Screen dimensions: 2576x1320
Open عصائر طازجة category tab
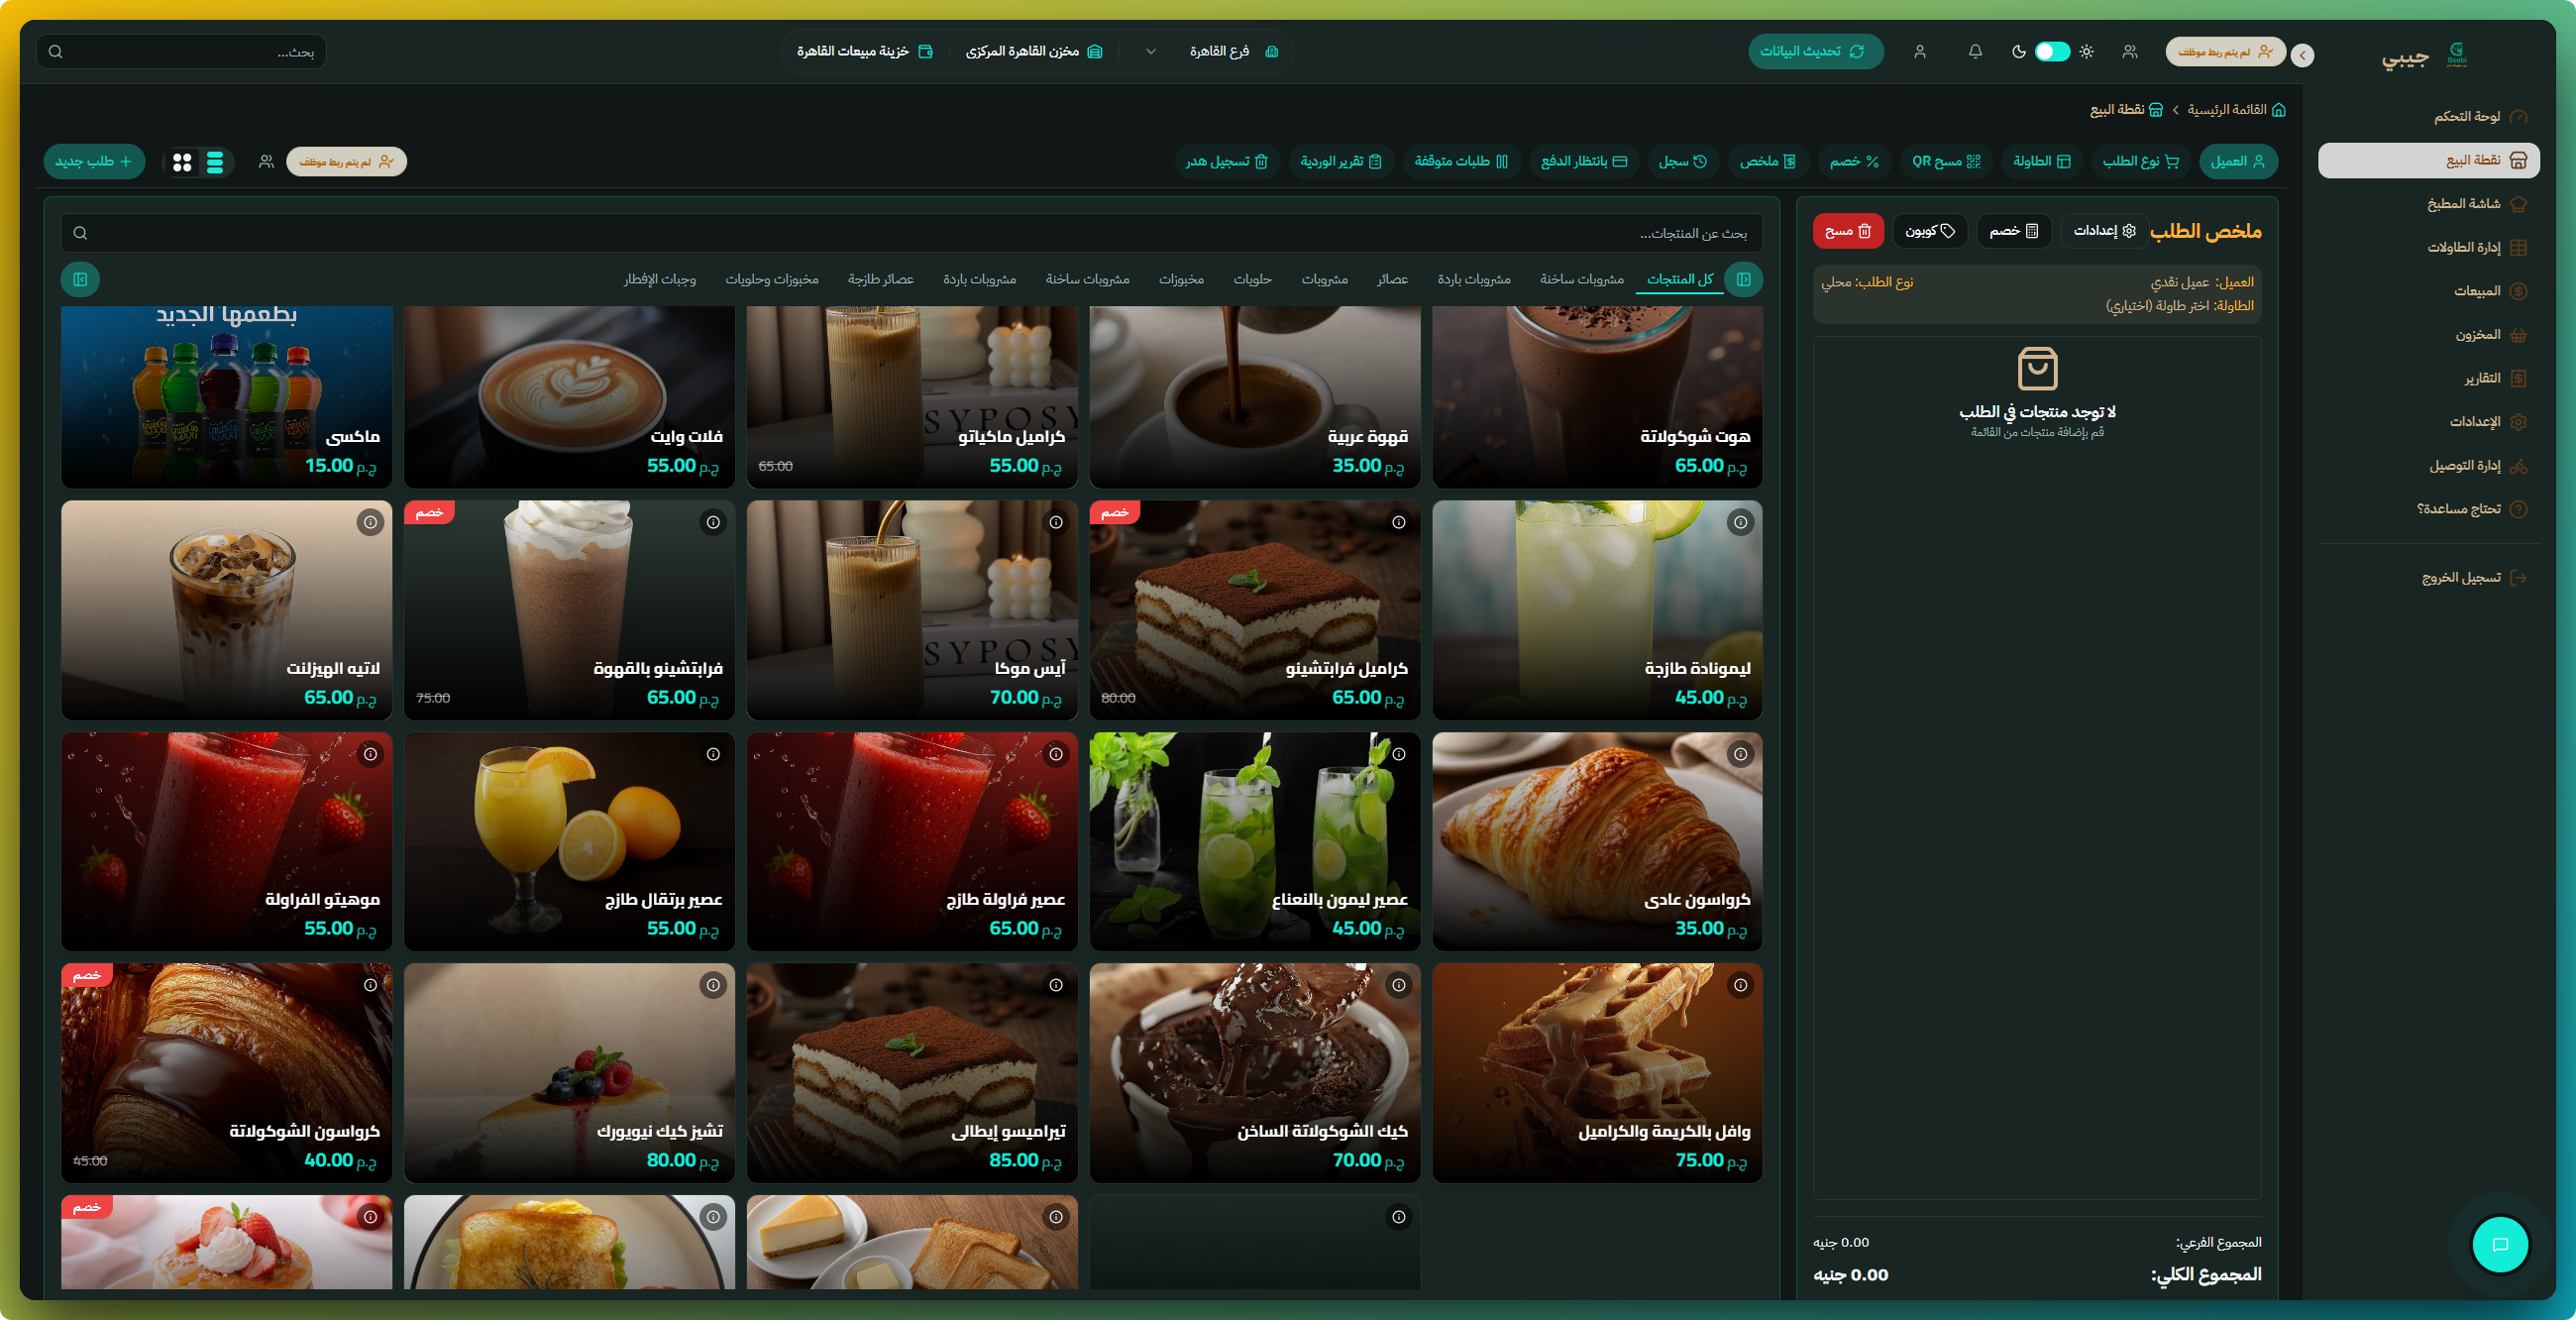click(x=880, y=279)
